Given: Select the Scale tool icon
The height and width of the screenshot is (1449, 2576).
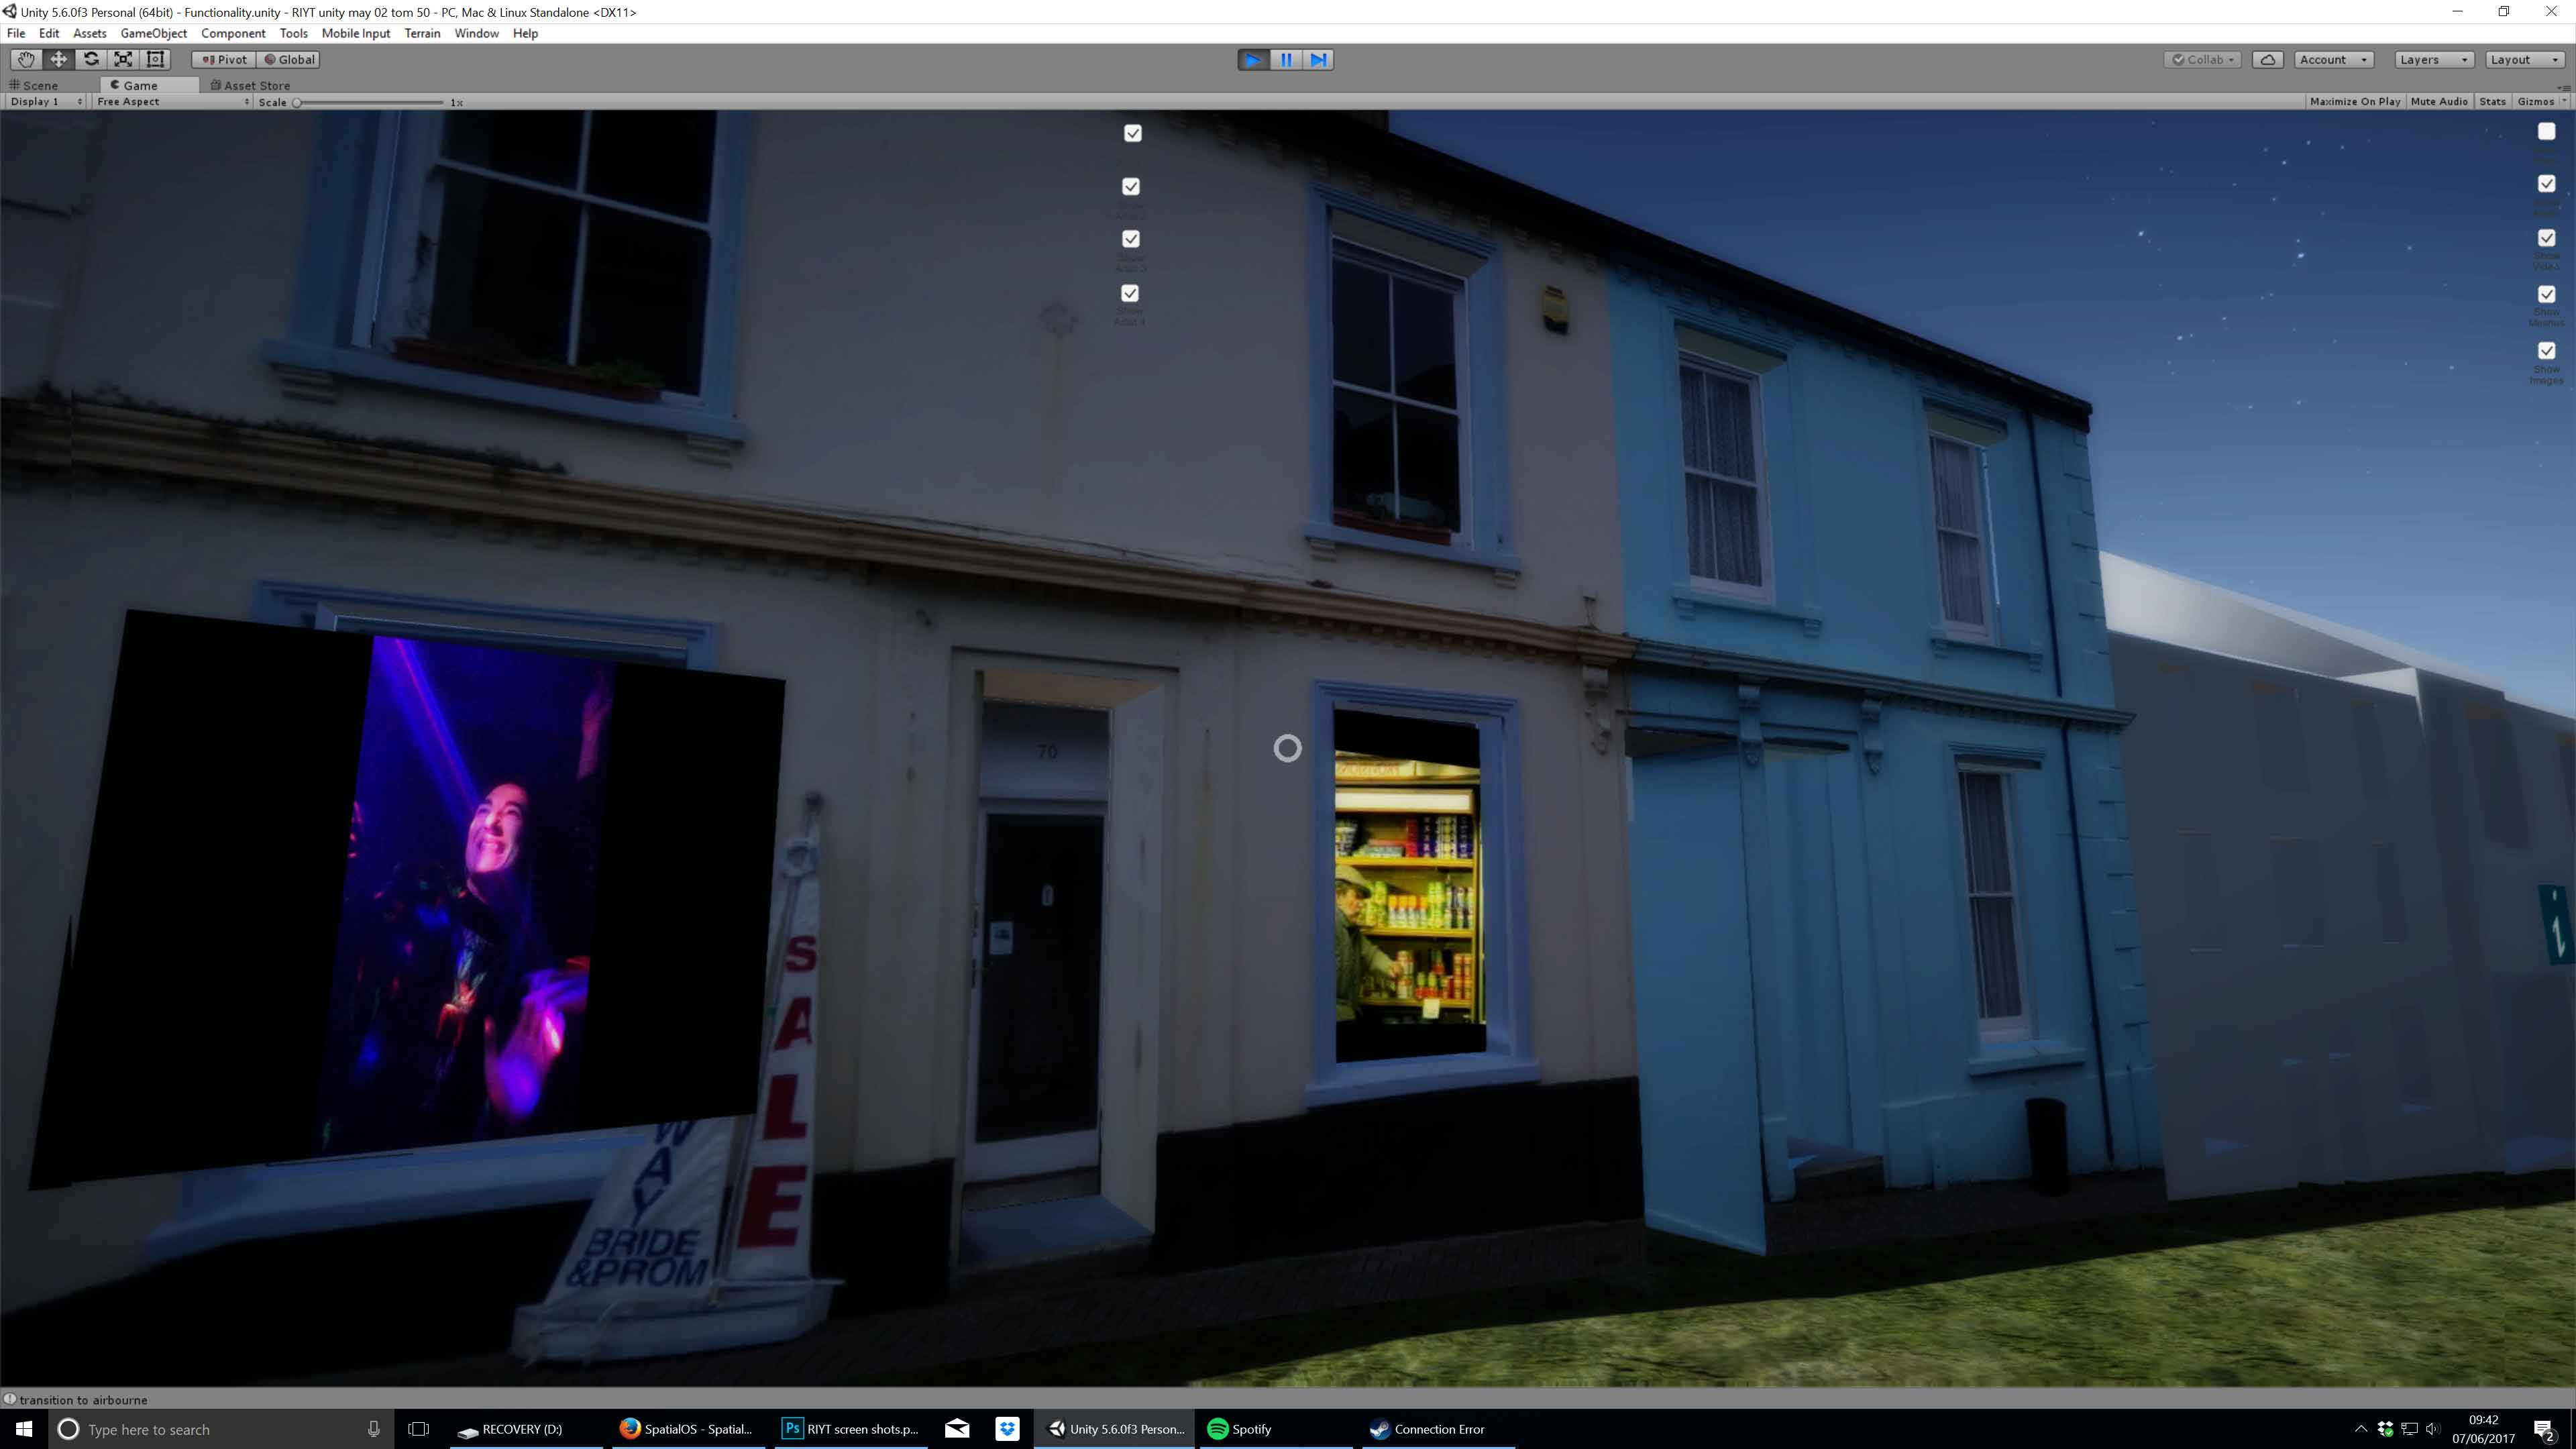Looking at the screenshot, I should (123, 59).
